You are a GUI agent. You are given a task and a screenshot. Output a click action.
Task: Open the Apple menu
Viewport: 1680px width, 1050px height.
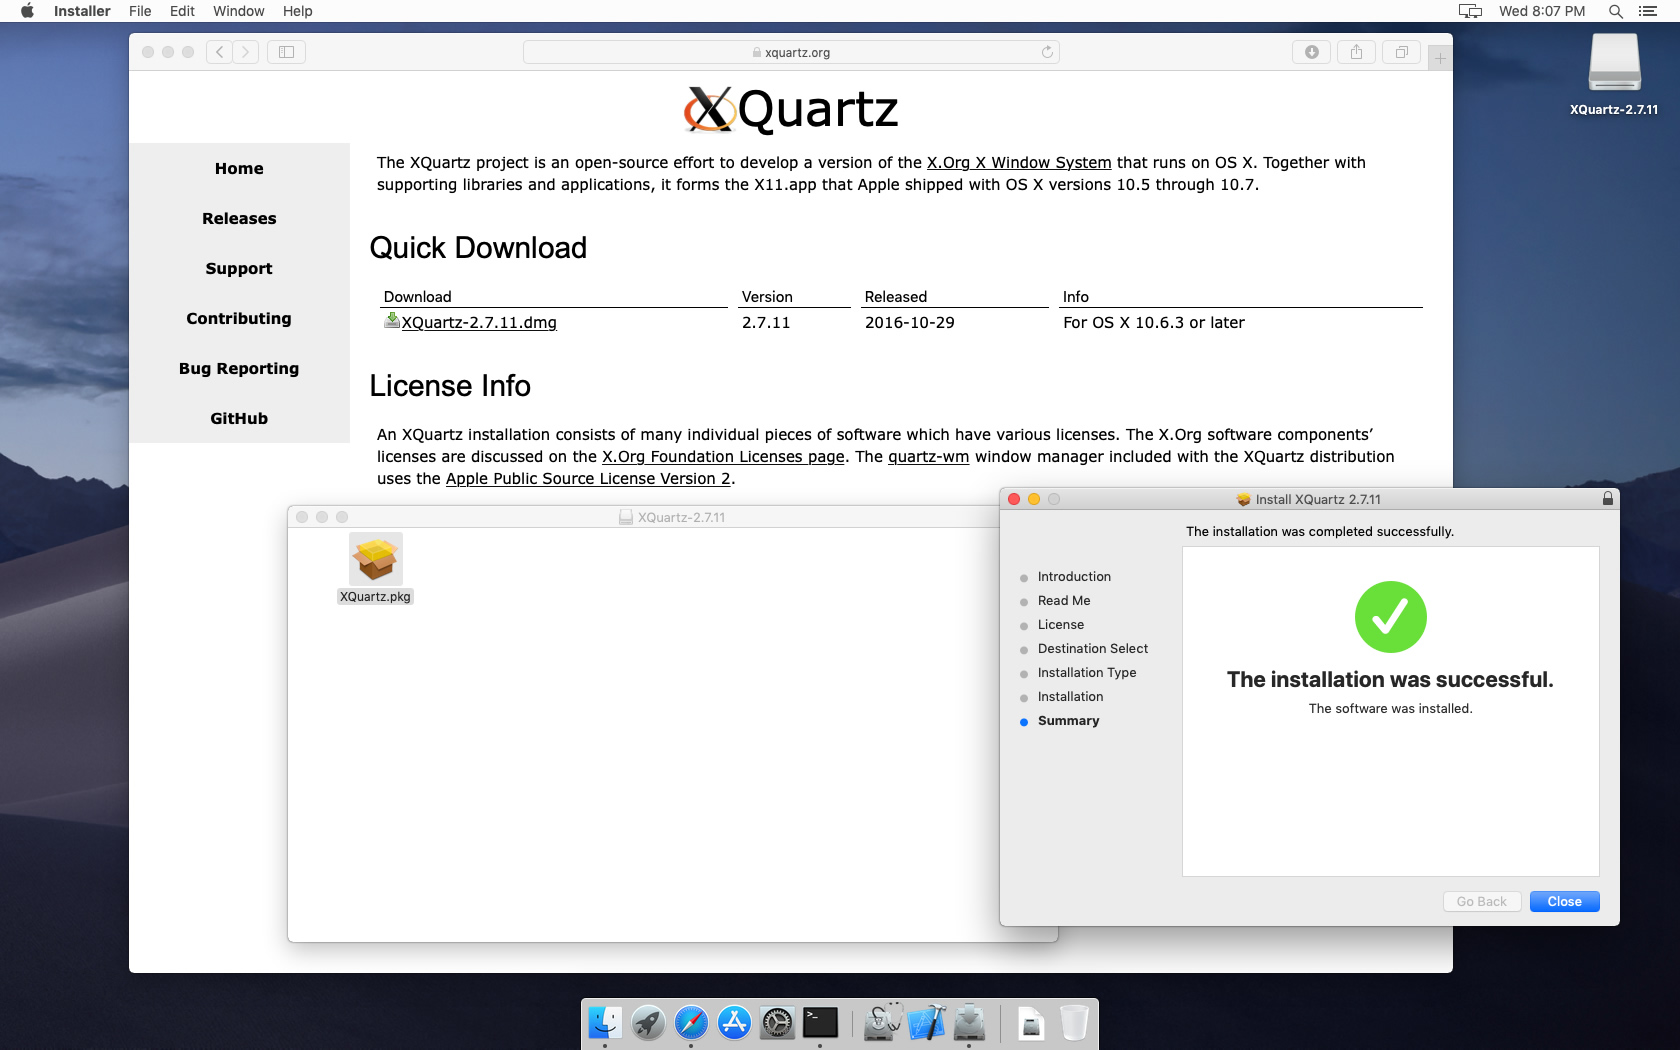27,11
